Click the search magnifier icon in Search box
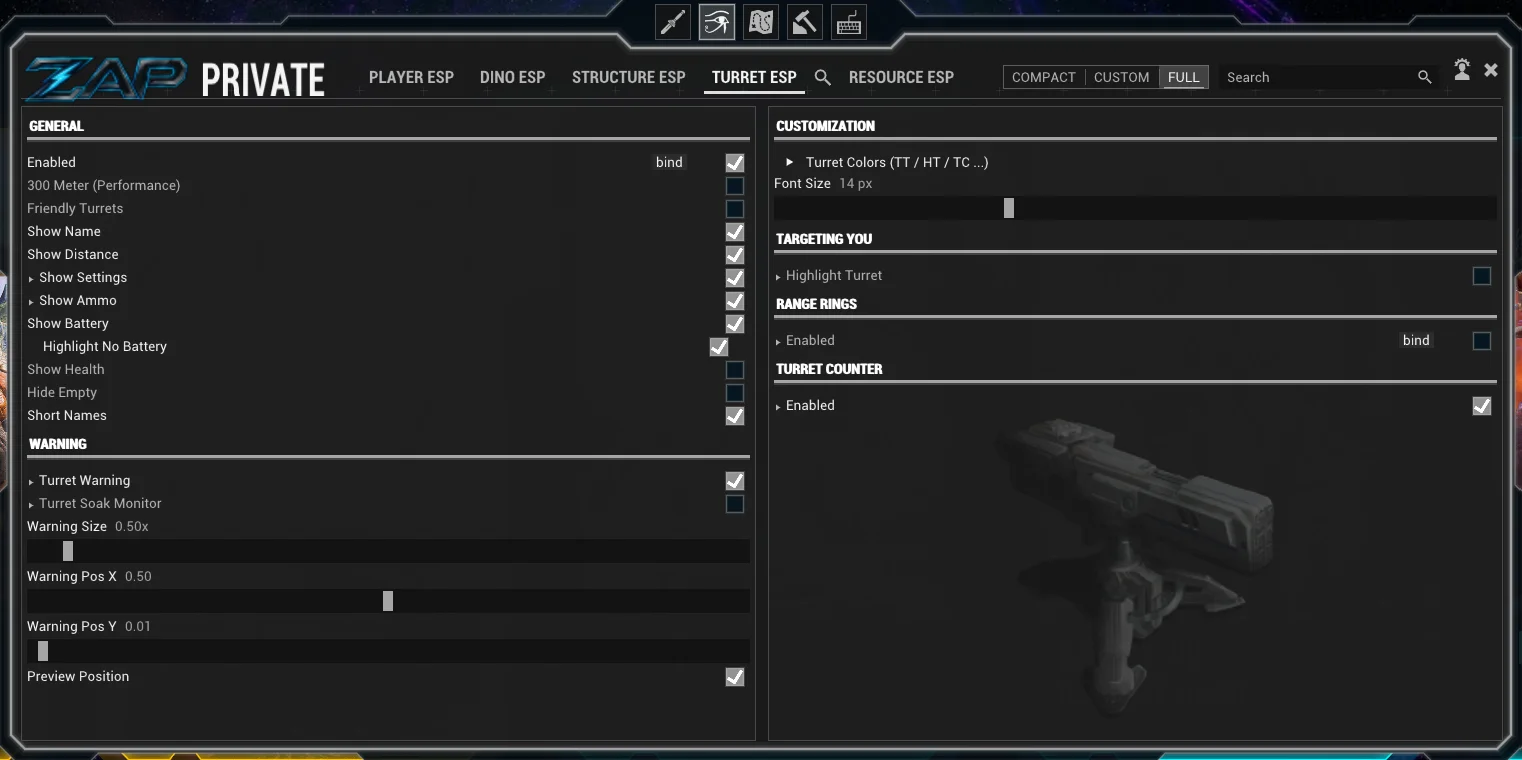Viewport: 1522px width, 760px height. pos(1425,77)
